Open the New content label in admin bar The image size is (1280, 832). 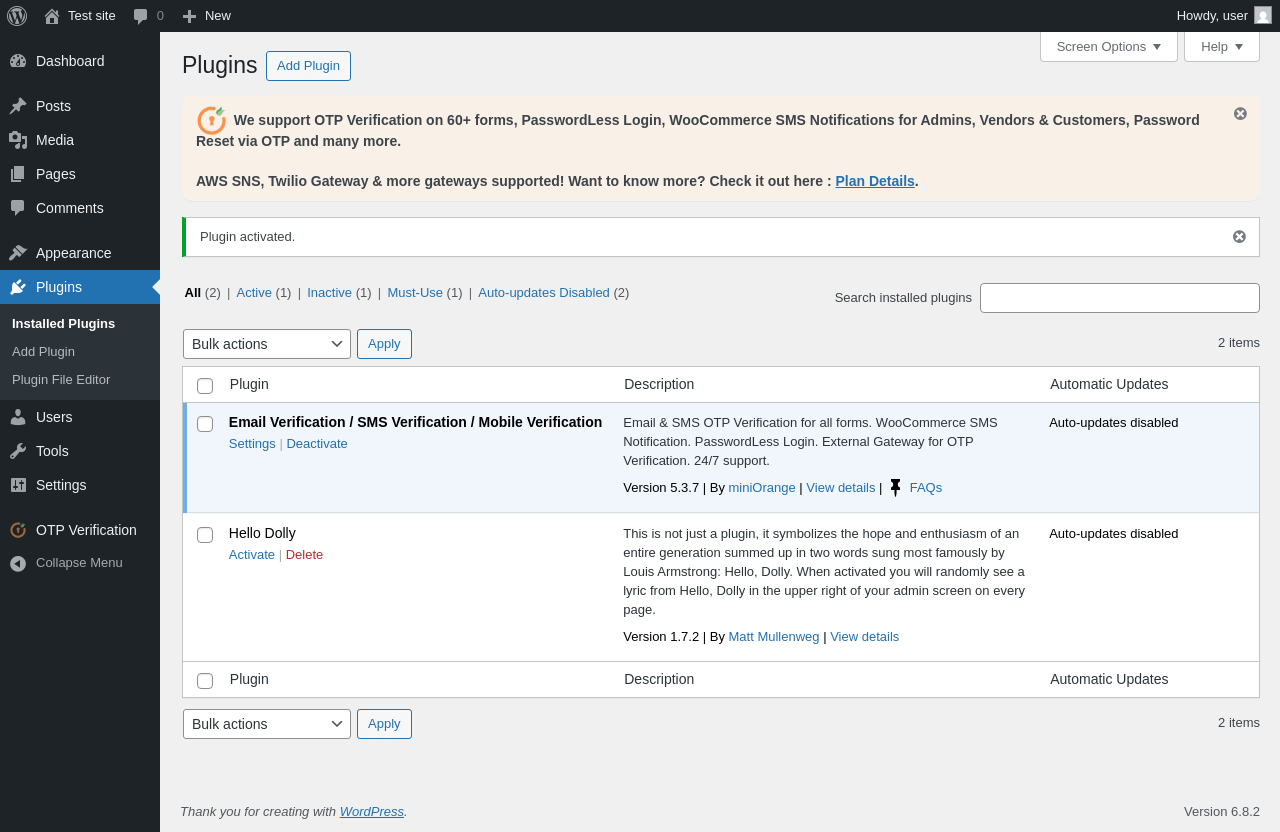point(218,16)
